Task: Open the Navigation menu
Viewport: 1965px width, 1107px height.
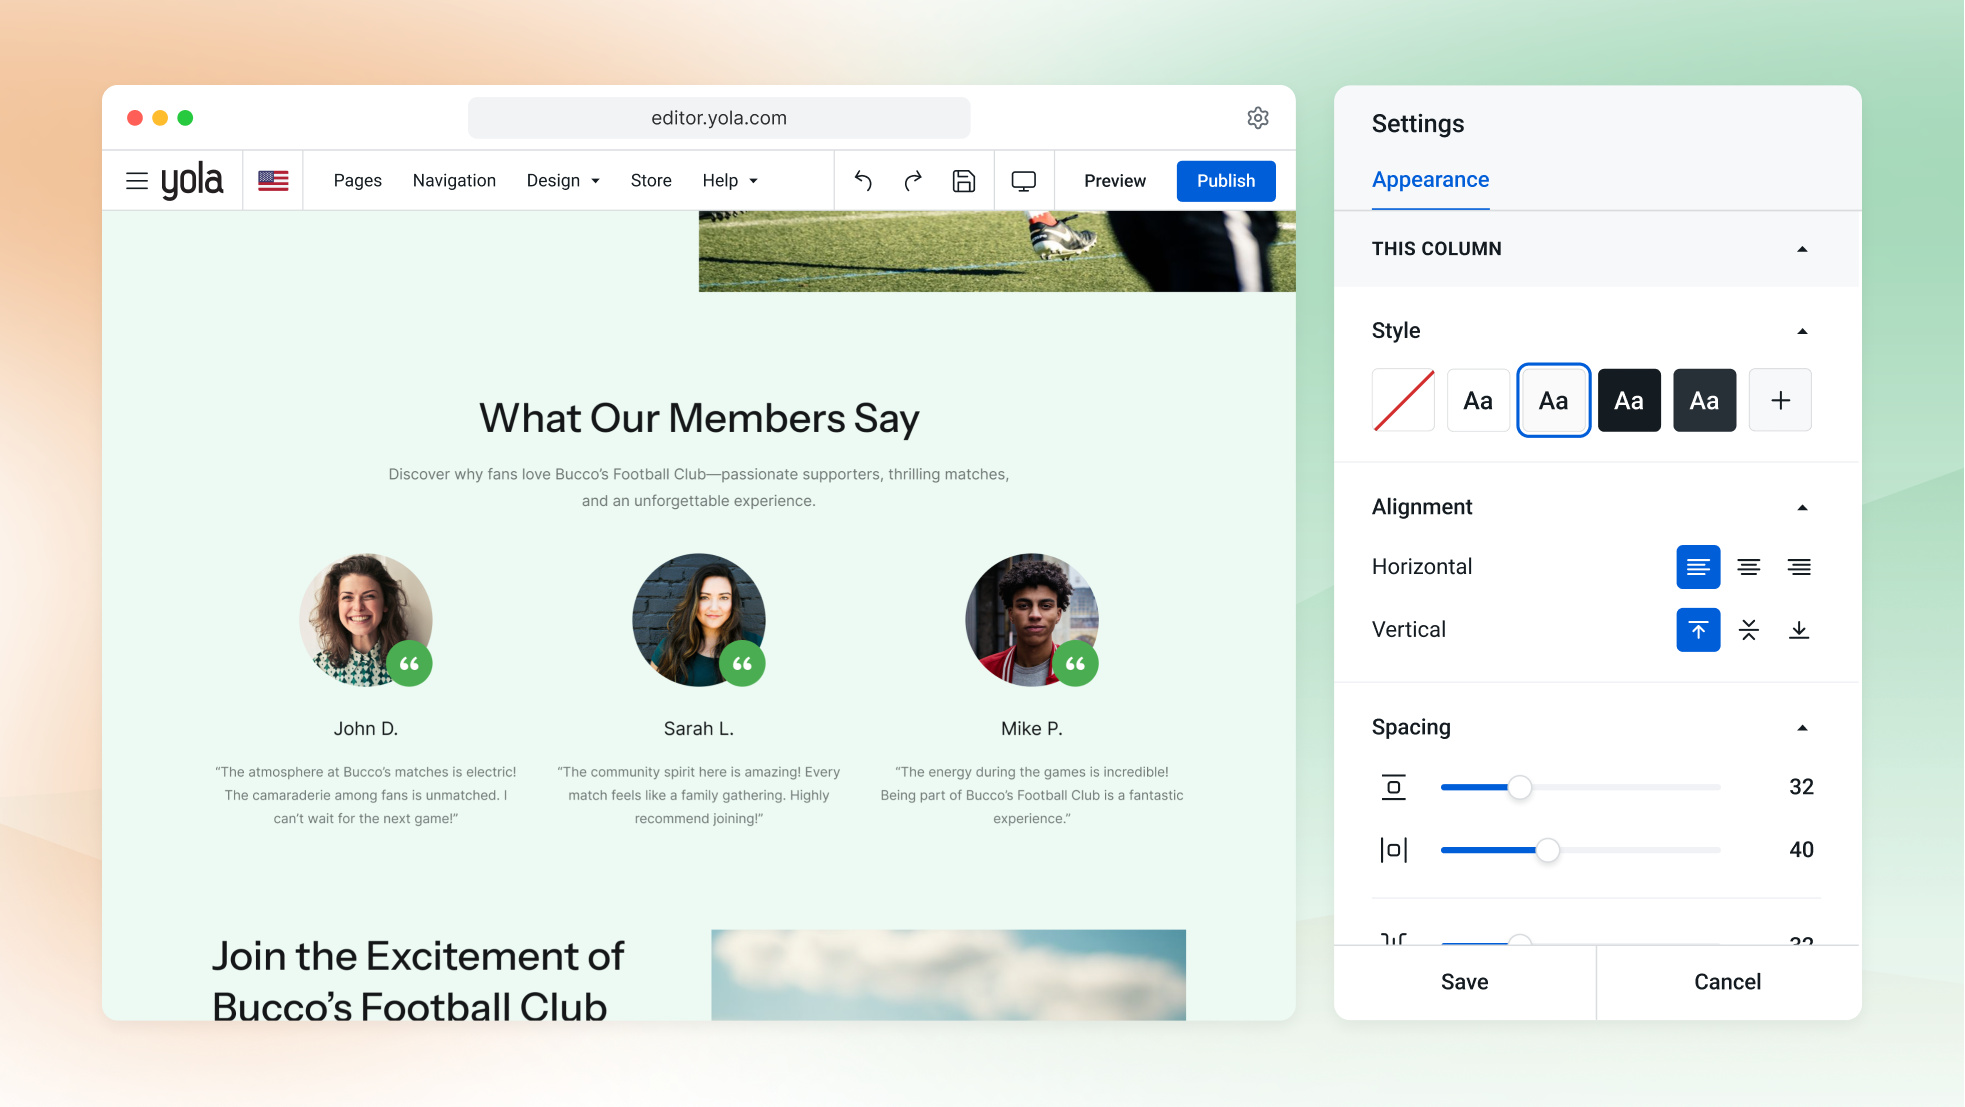Action: click(x=454, y=181)
